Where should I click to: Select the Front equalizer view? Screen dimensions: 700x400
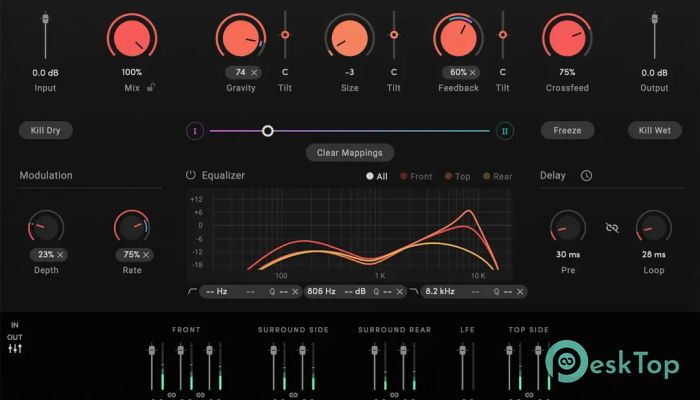click(416, 176)
